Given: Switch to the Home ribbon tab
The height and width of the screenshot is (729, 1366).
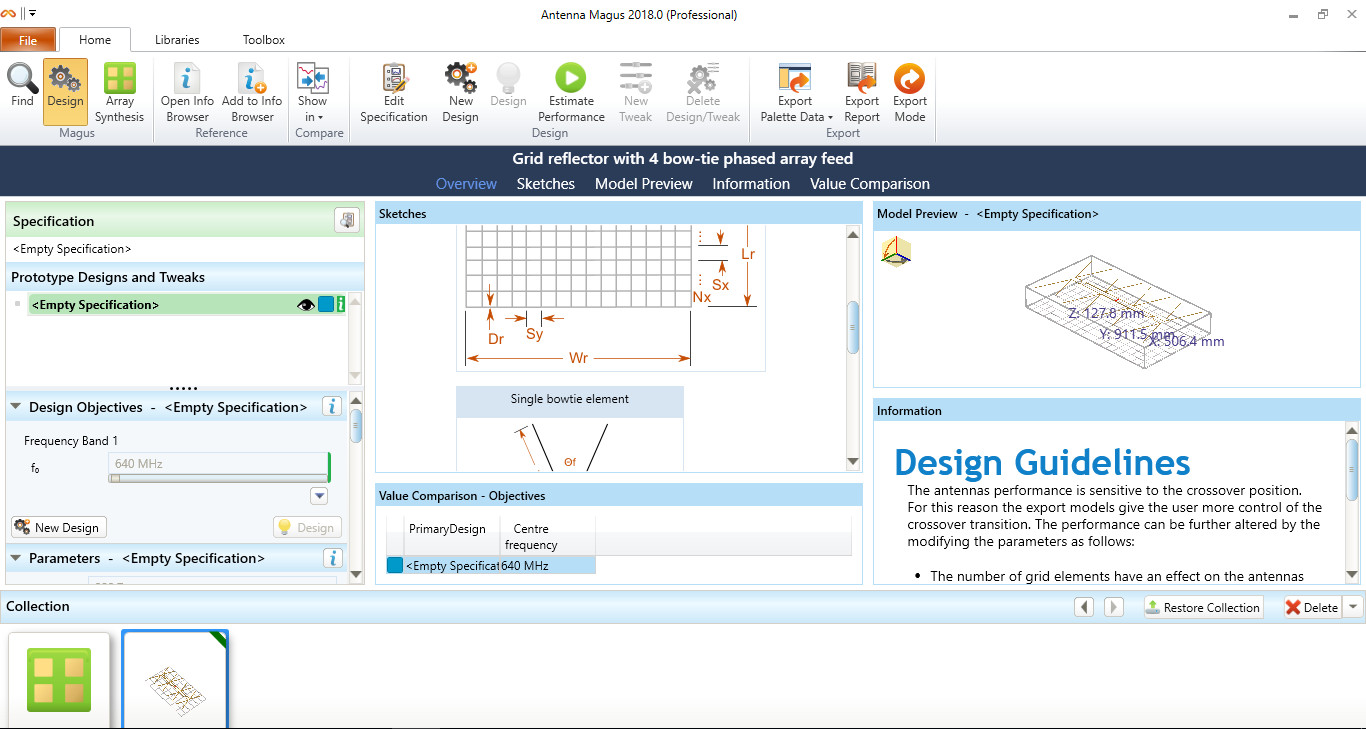Looking at the screenshot, I should pyautogui.click(x=95, y=40).
